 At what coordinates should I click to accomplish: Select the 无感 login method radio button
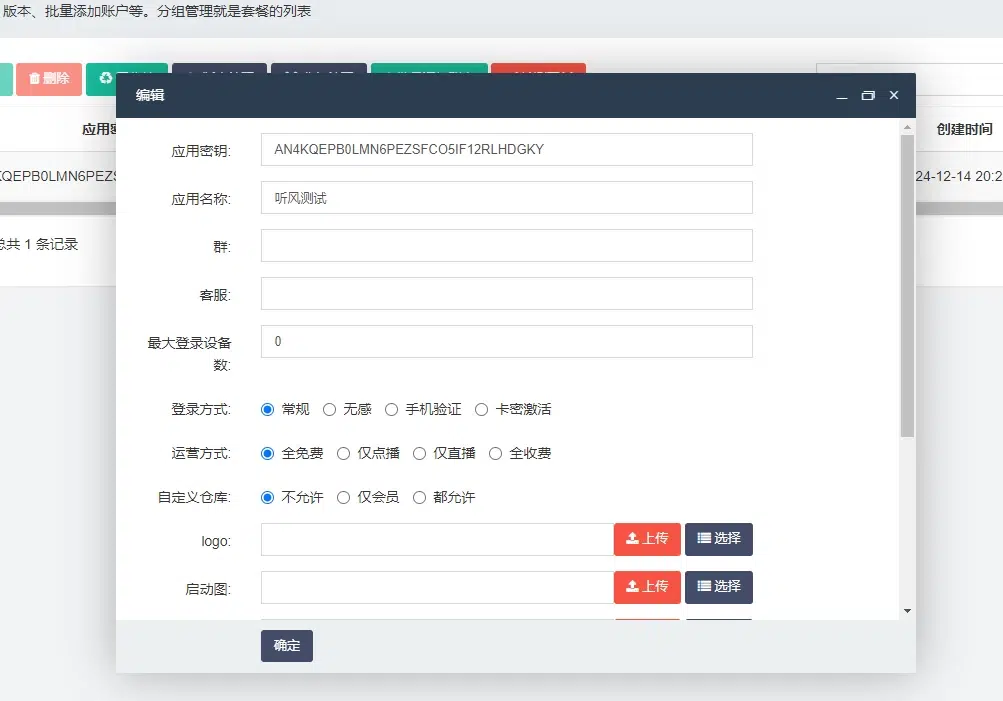click(x=330, y=409)
